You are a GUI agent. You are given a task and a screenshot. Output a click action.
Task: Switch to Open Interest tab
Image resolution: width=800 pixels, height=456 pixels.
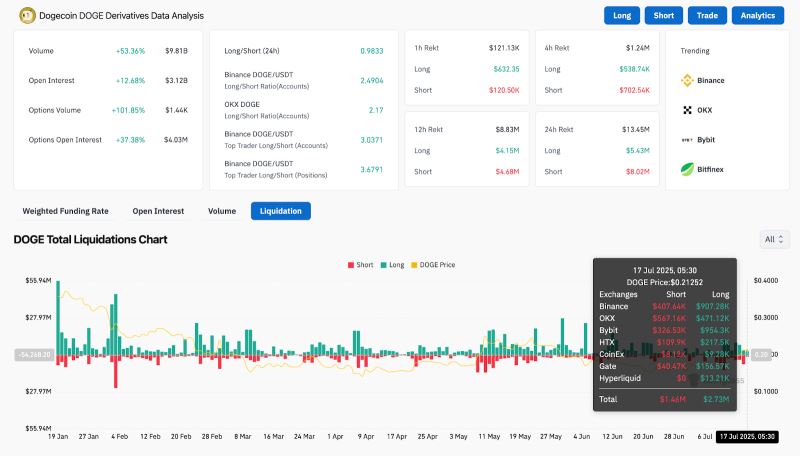(158, 211)
